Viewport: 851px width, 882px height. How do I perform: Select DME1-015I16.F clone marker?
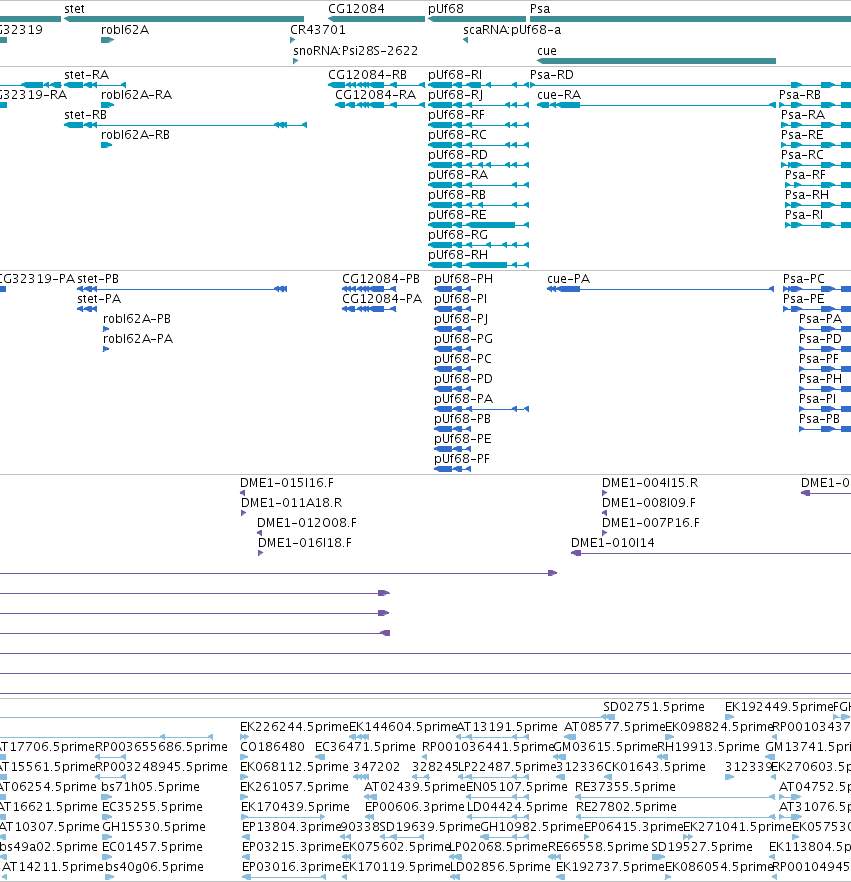(x=242, y=493)
